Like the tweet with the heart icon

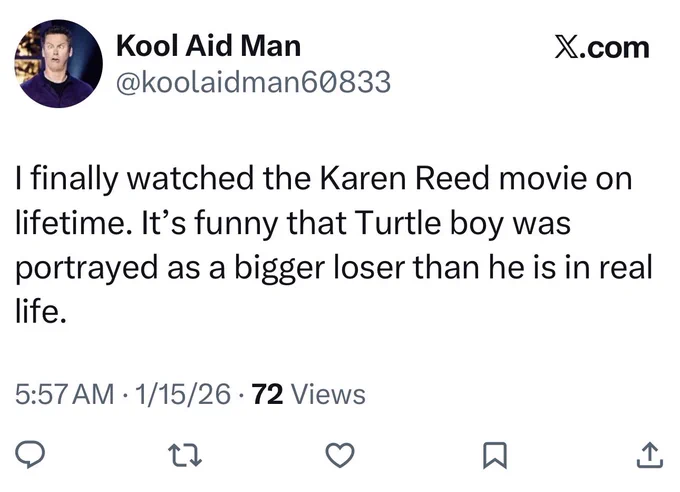click(340, 455)
